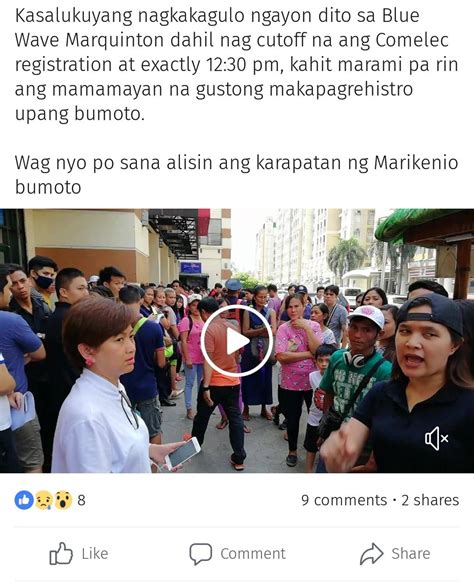
Task: Open the 9 comments link
Action: click(344, 500)
